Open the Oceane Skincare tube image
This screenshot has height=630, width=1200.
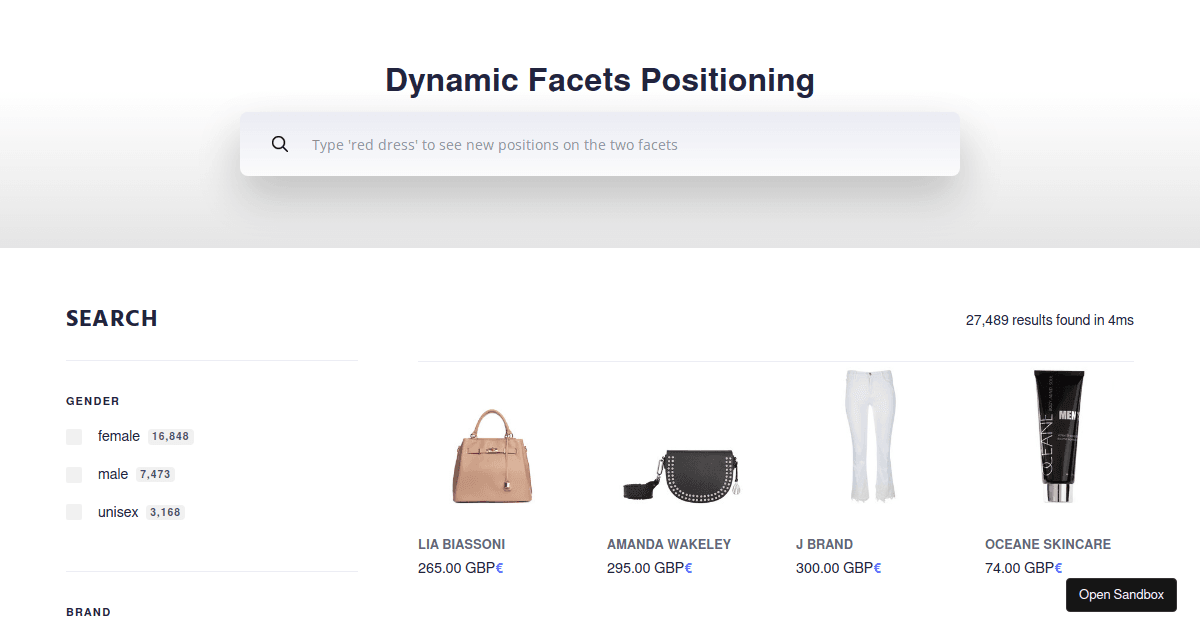[x=1058, y=437]
